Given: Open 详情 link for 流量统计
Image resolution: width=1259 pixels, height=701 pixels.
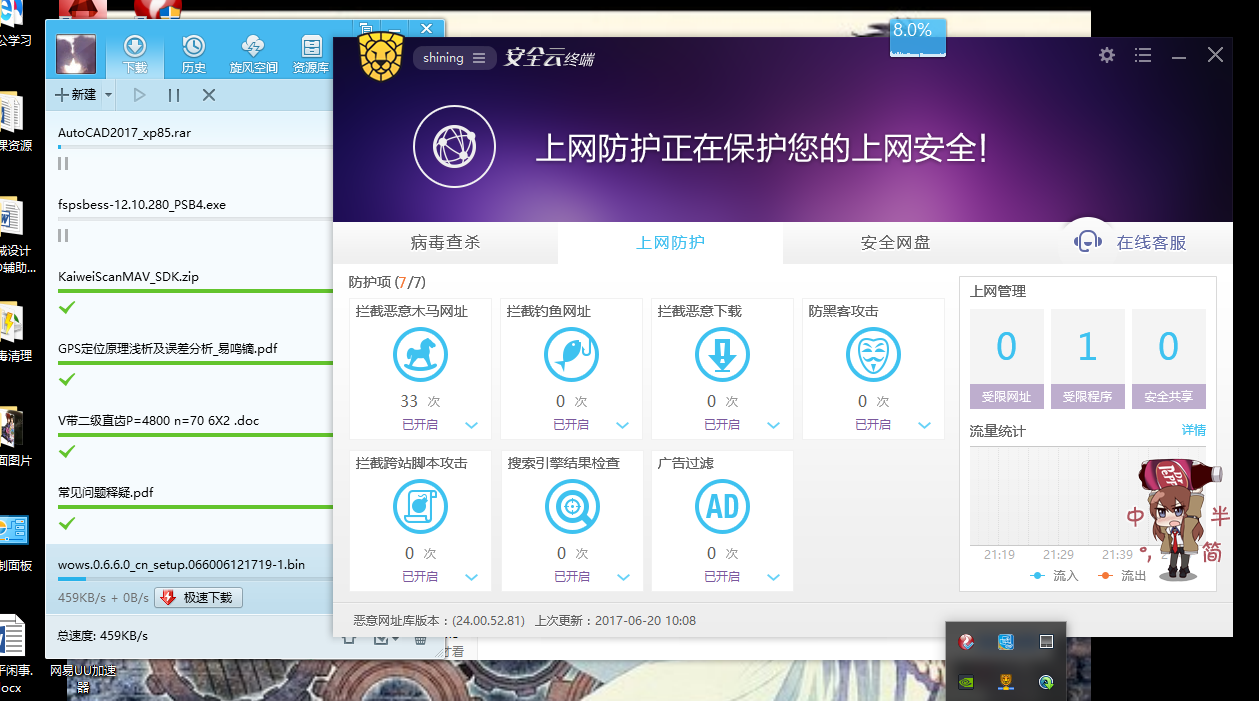Looking at the screenshot, I should (1193, 430).
